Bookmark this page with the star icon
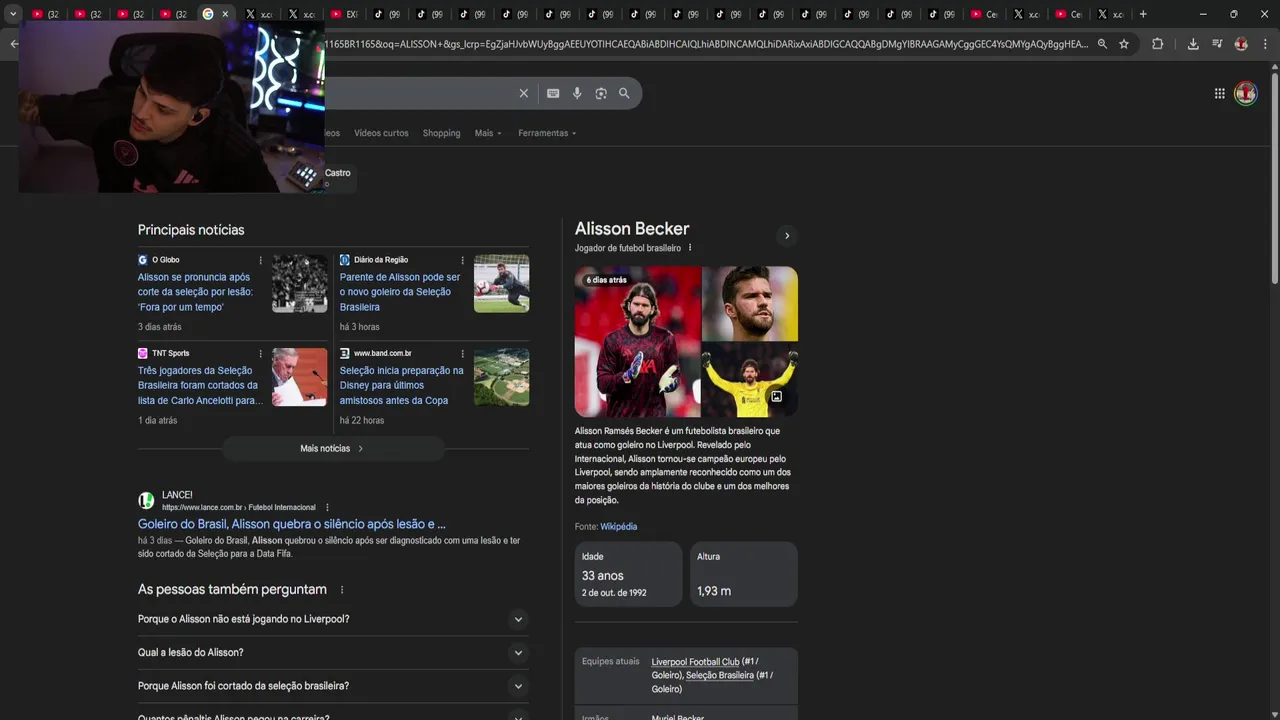The image size is (1280, 720). 1124,44
